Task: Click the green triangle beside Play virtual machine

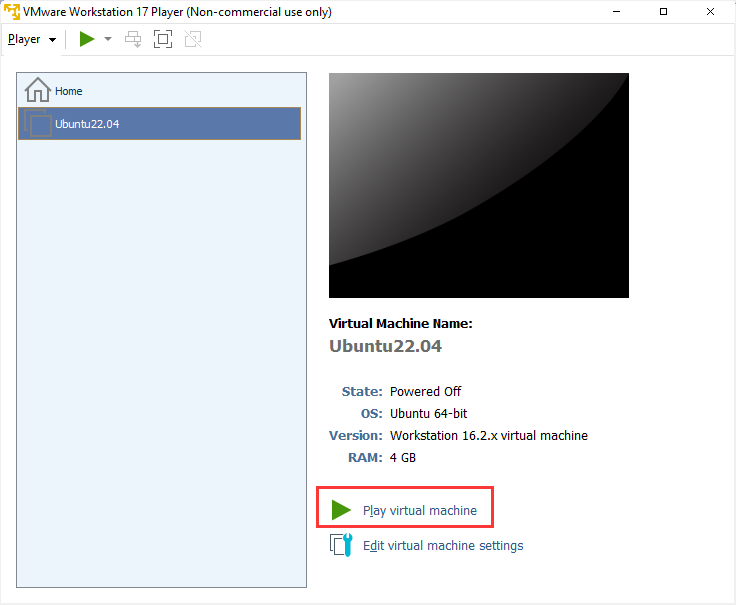Action: click(x=341, y=510)
